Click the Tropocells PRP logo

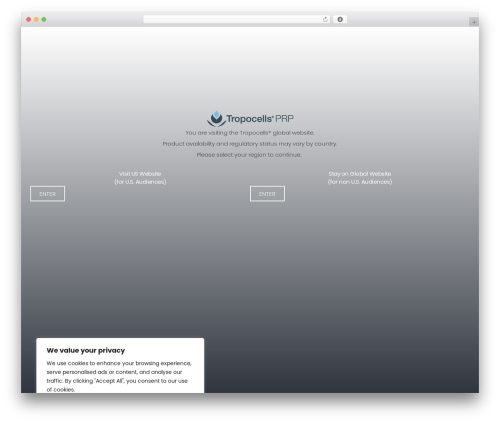pos(250,119)
